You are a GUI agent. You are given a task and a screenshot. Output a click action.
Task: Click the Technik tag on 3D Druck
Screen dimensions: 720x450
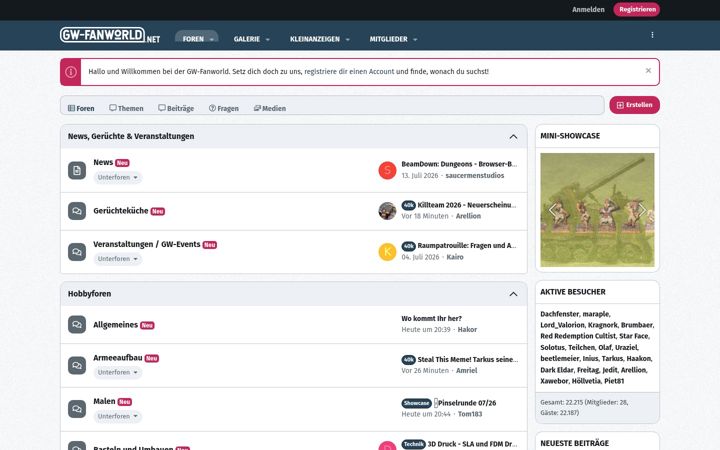pyautogui.click(x=413, y=444)
